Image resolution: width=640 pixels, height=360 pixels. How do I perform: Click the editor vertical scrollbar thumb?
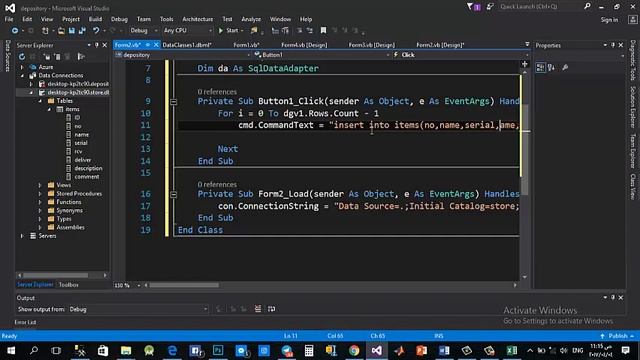[x=525, y=149]
